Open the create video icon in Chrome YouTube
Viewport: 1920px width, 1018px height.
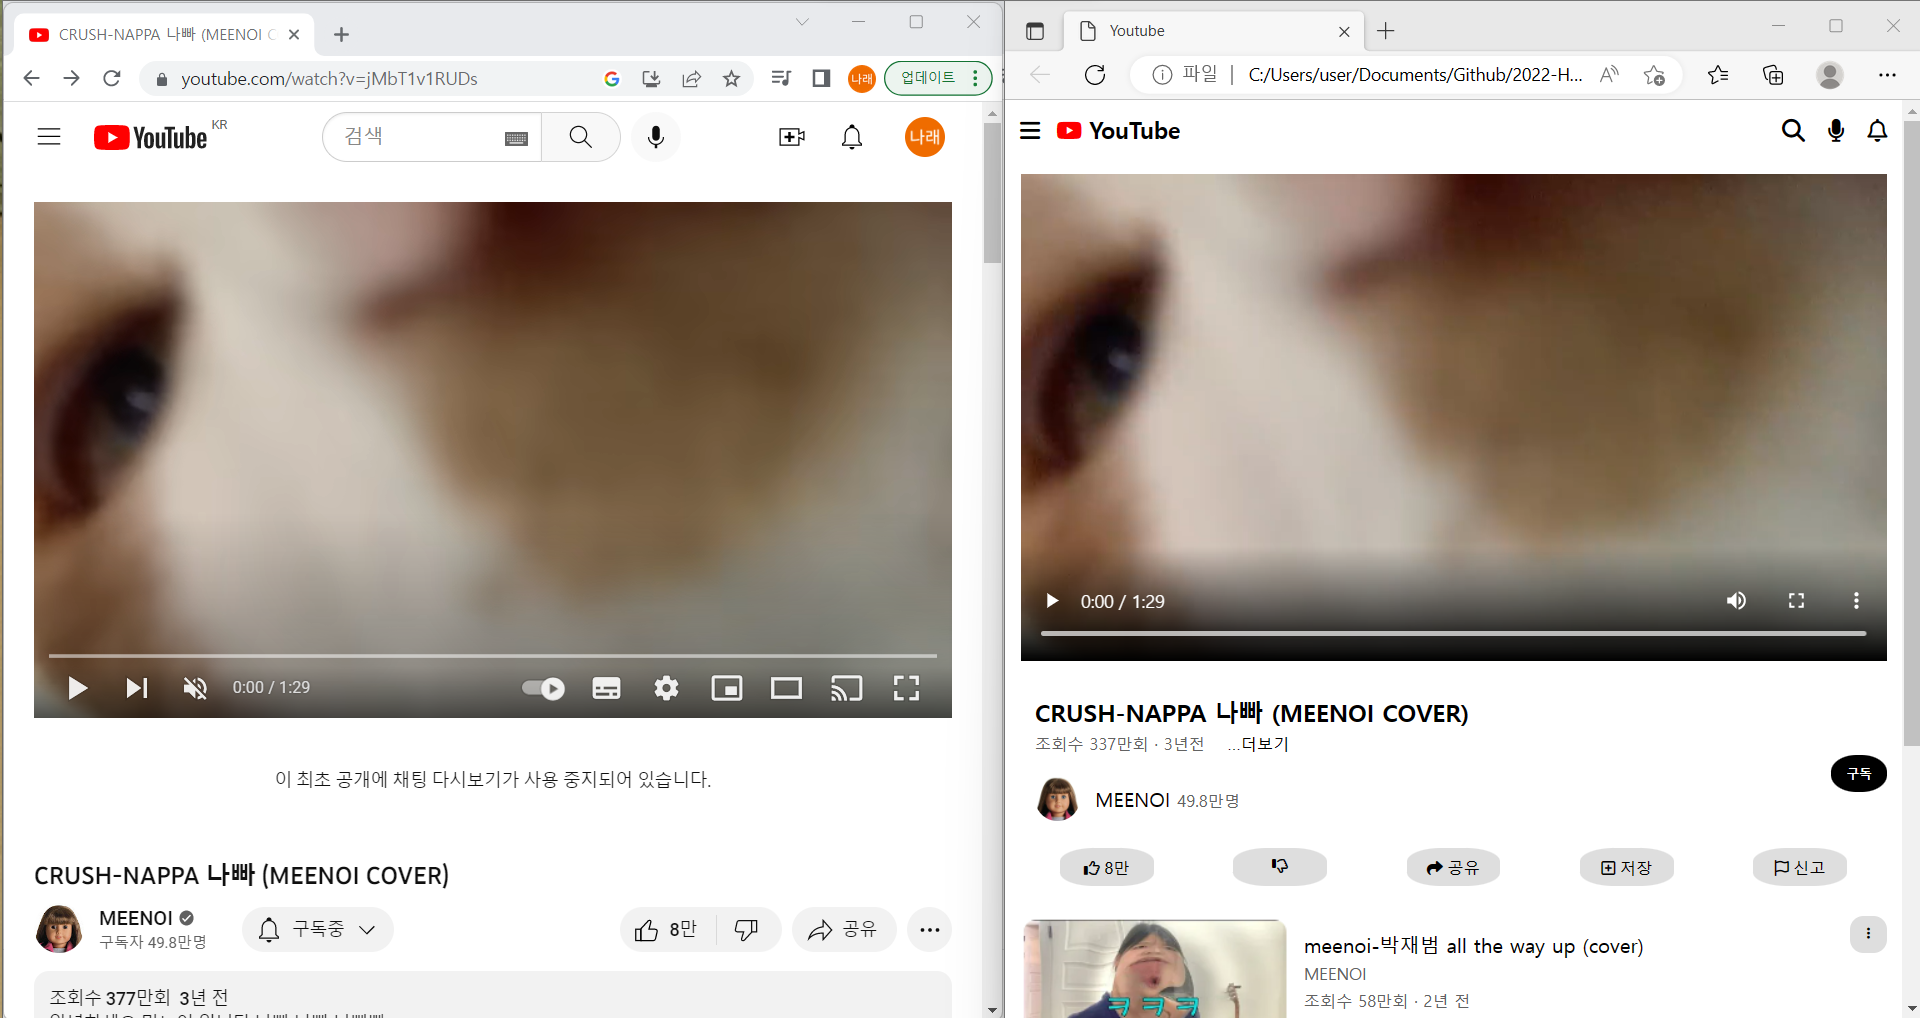(792, 137)
